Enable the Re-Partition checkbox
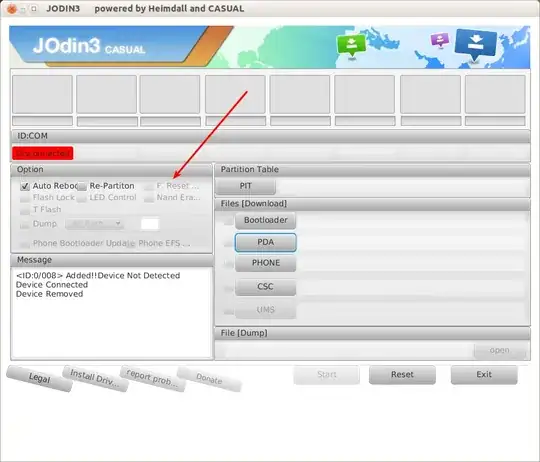The image size is (540, 462). click(82, 187)
